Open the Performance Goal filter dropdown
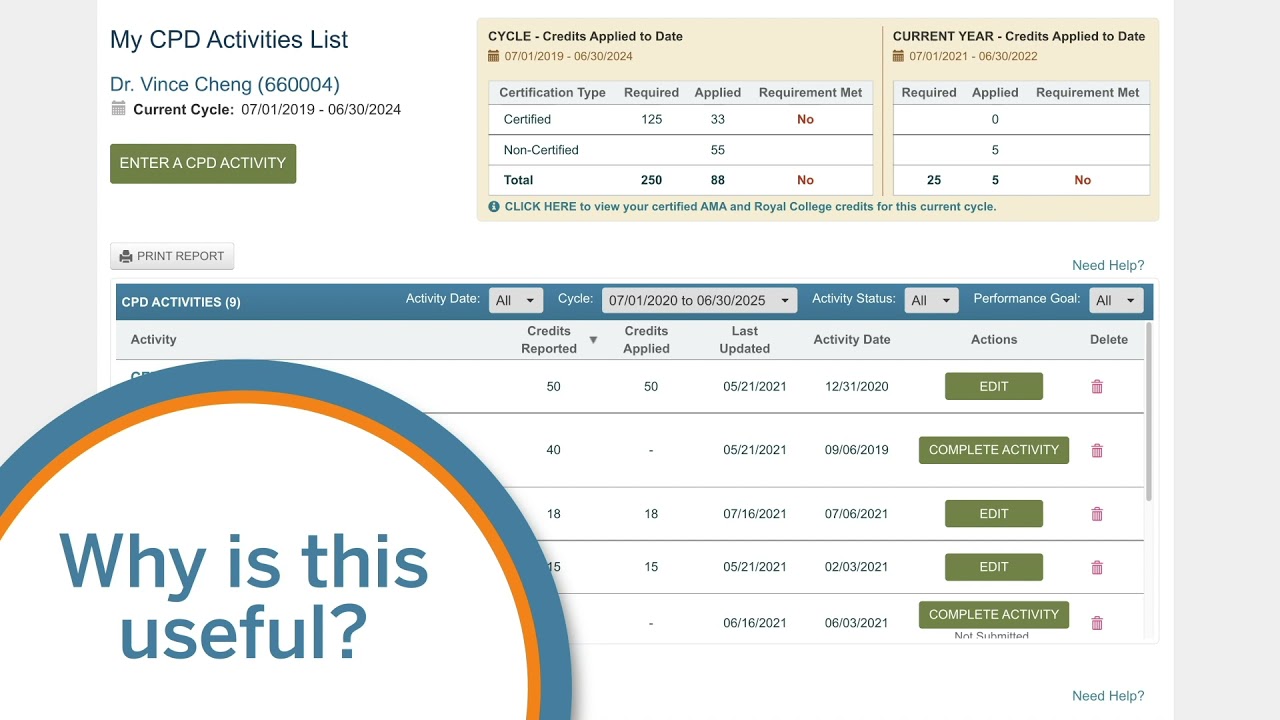The width and height of the screenshot is (1280, 720). click(1116, 300)
